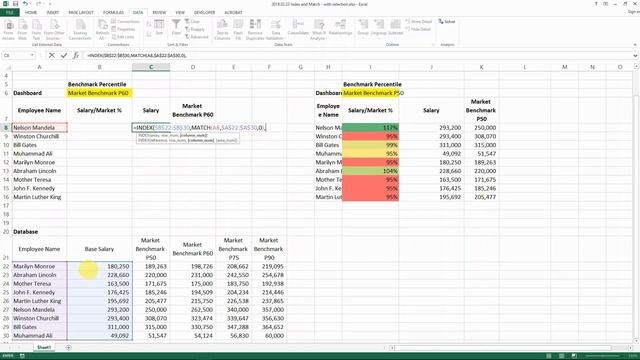Toggle the Filter funnel button
Screen dimensions: 640x360
click(x=176, y=28)
